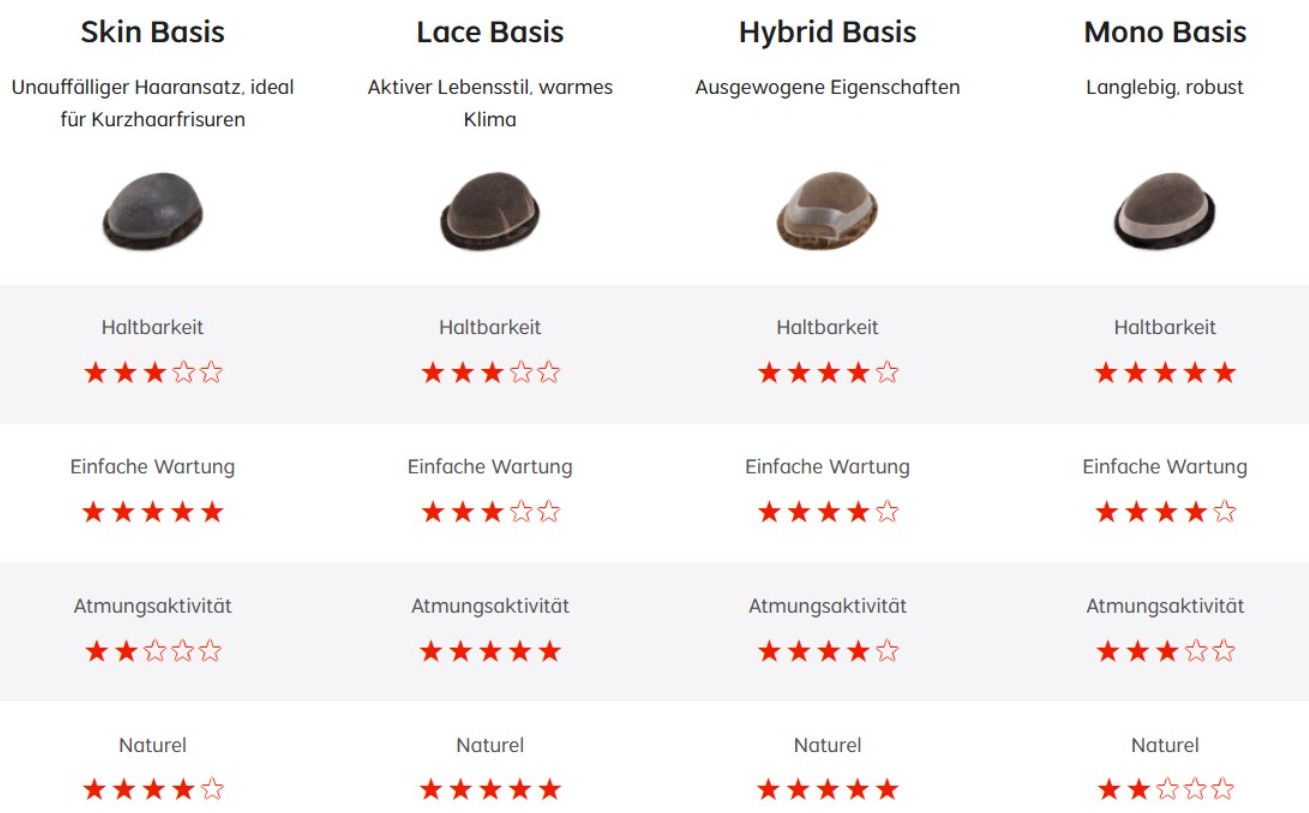Viewport: 1309px width, 813px height.
Task: Click Hybrid Basis Naturel star rating
Action: click(827, 790)
